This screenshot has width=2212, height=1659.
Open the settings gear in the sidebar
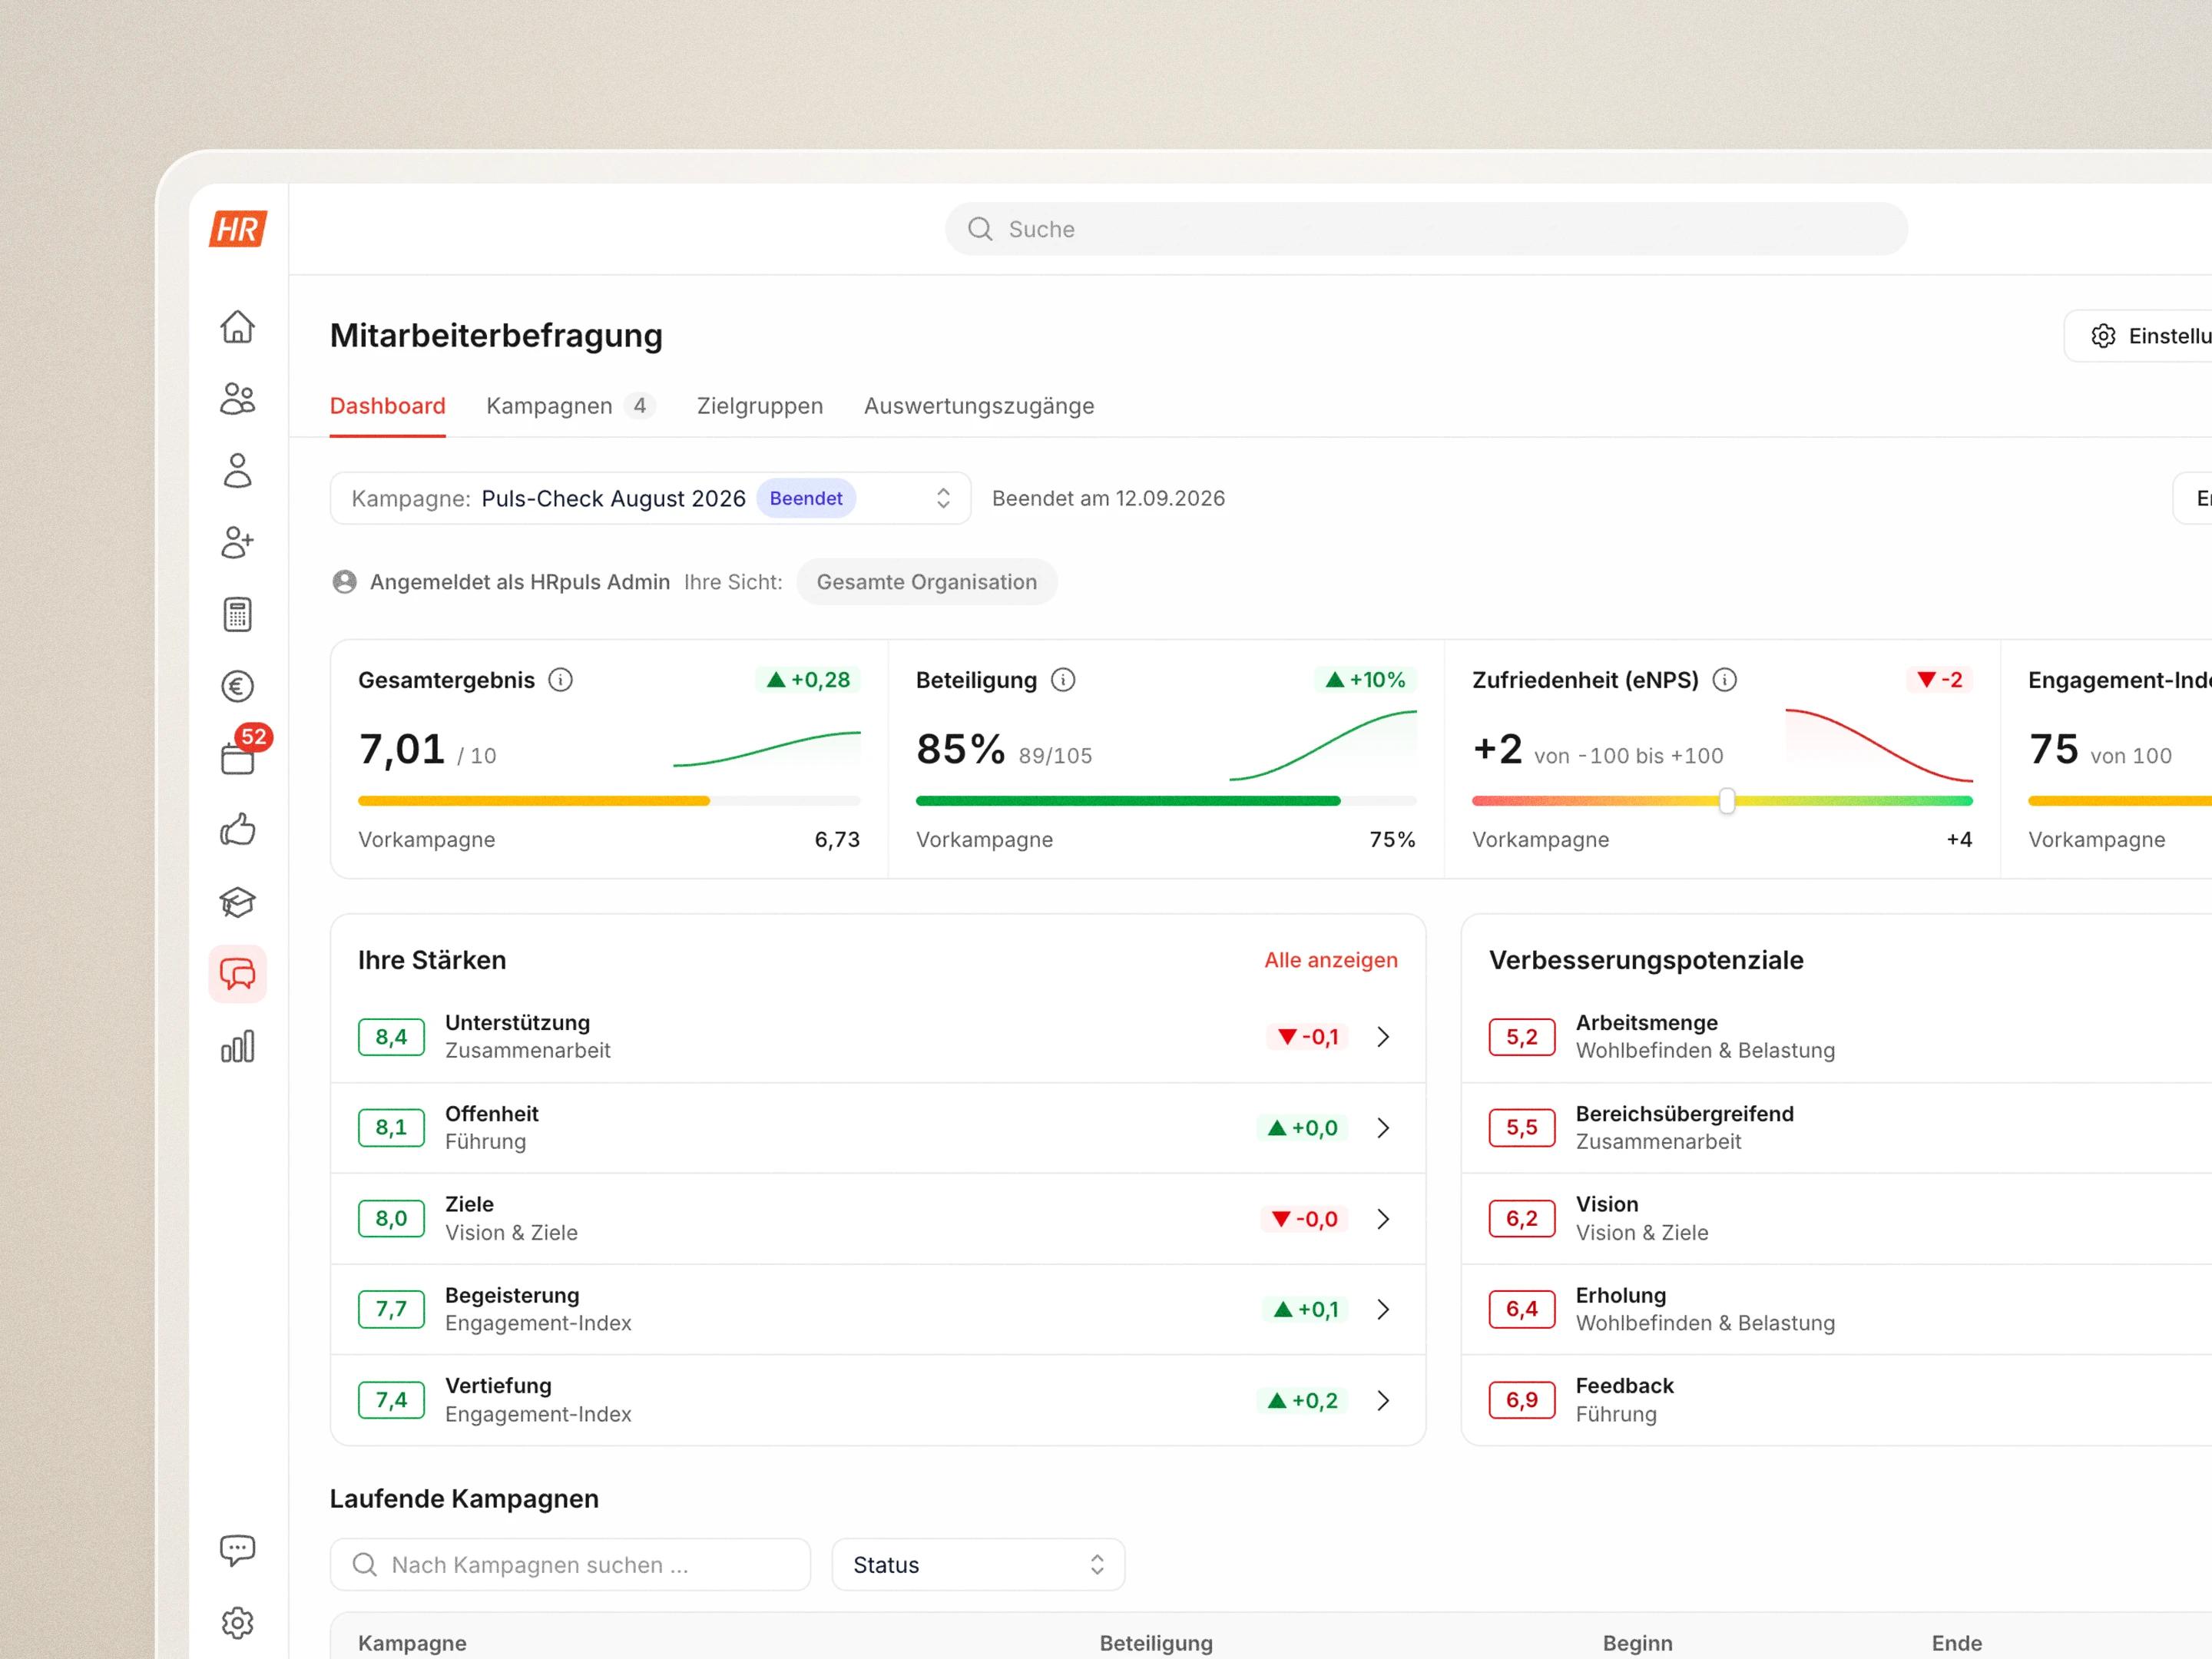(238, 1623)
